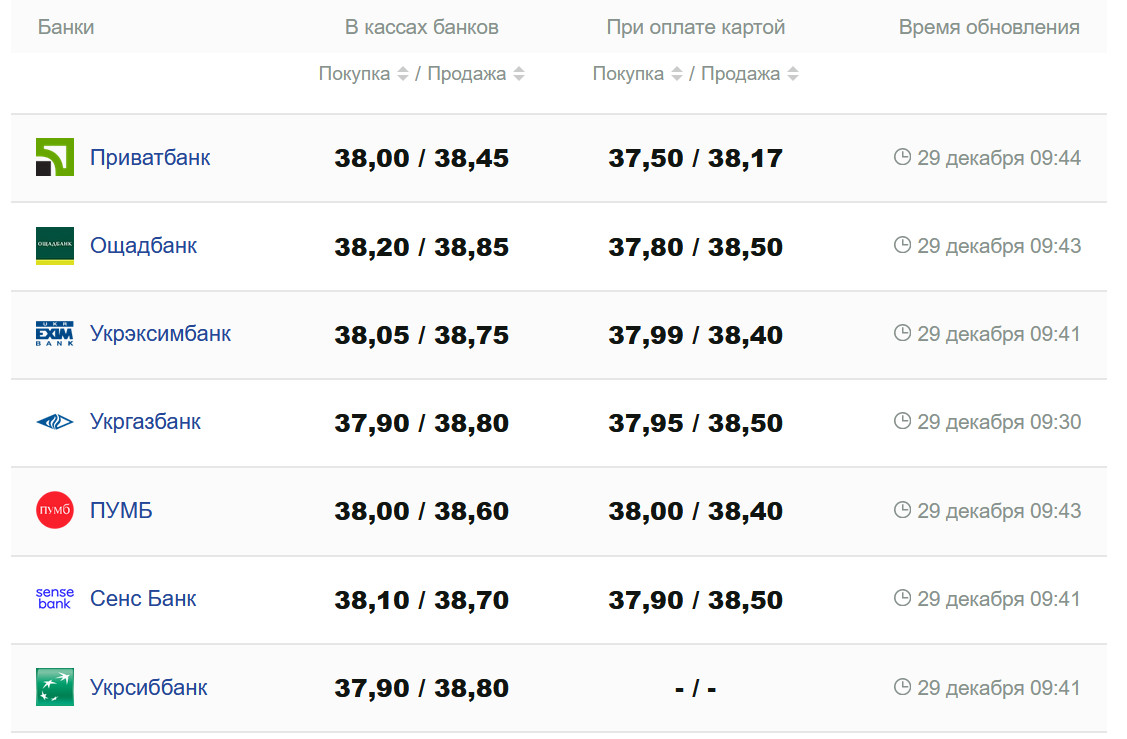The image size is (1127, 739).
Task: Open the Укргазбанк bank link
Action: click(x=145, y=422)
